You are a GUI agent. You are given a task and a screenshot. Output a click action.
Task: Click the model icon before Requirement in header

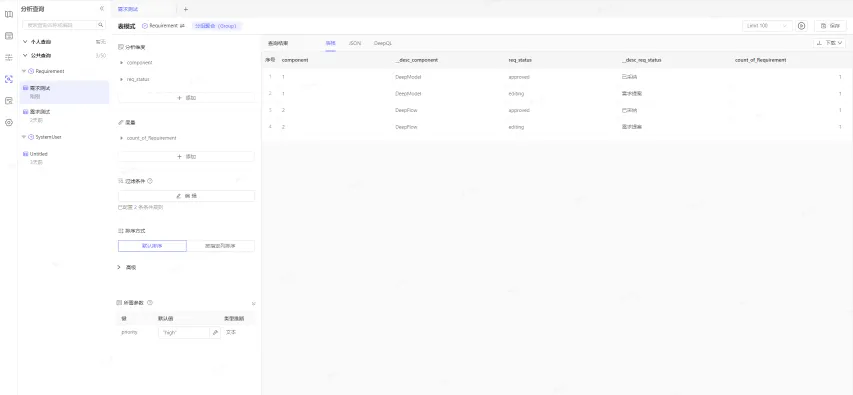145,26
